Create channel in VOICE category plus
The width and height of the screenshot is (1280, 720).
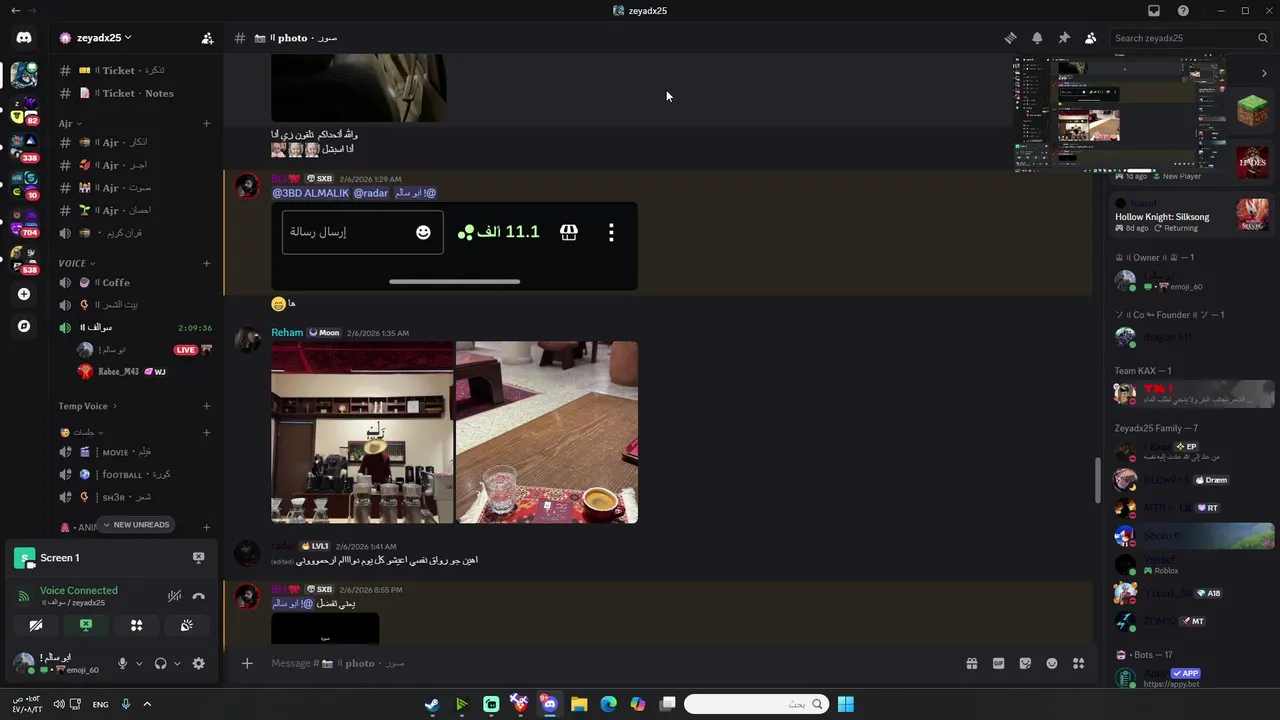206,264
